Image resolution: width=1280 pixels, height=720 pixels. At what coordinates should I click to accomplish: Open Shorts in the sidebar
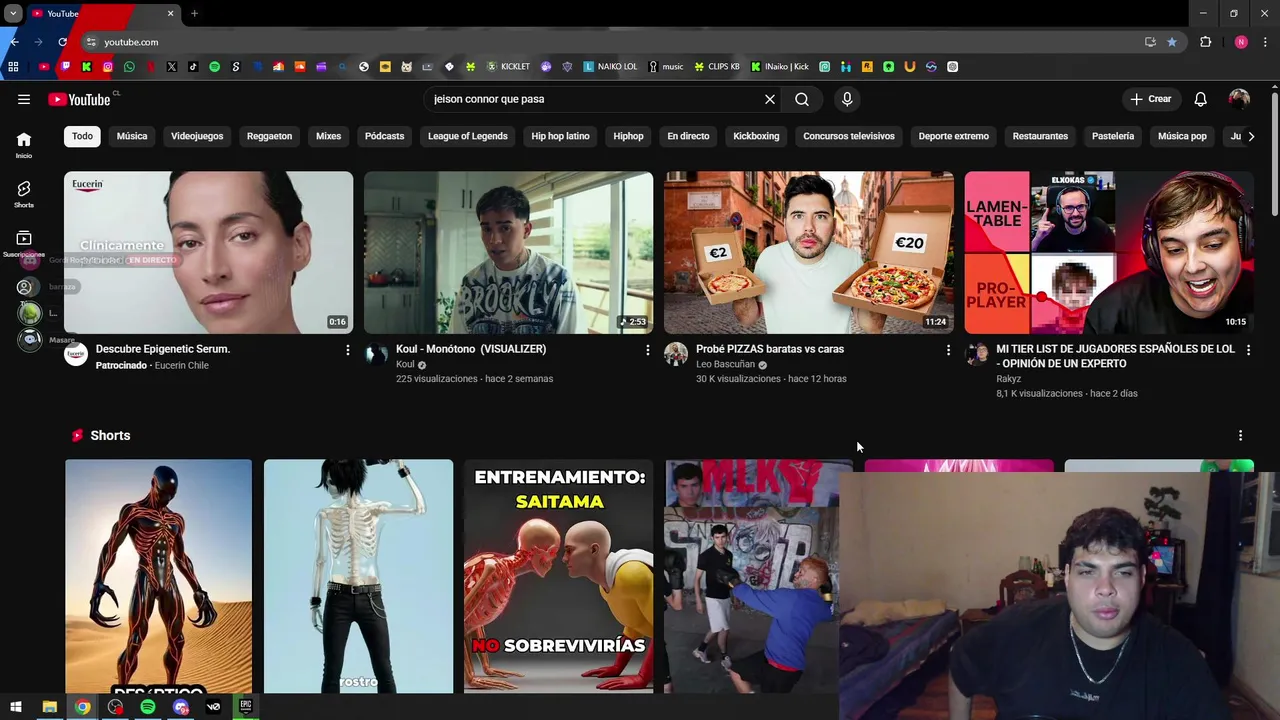pyautogui.click(x=24, y=194)
